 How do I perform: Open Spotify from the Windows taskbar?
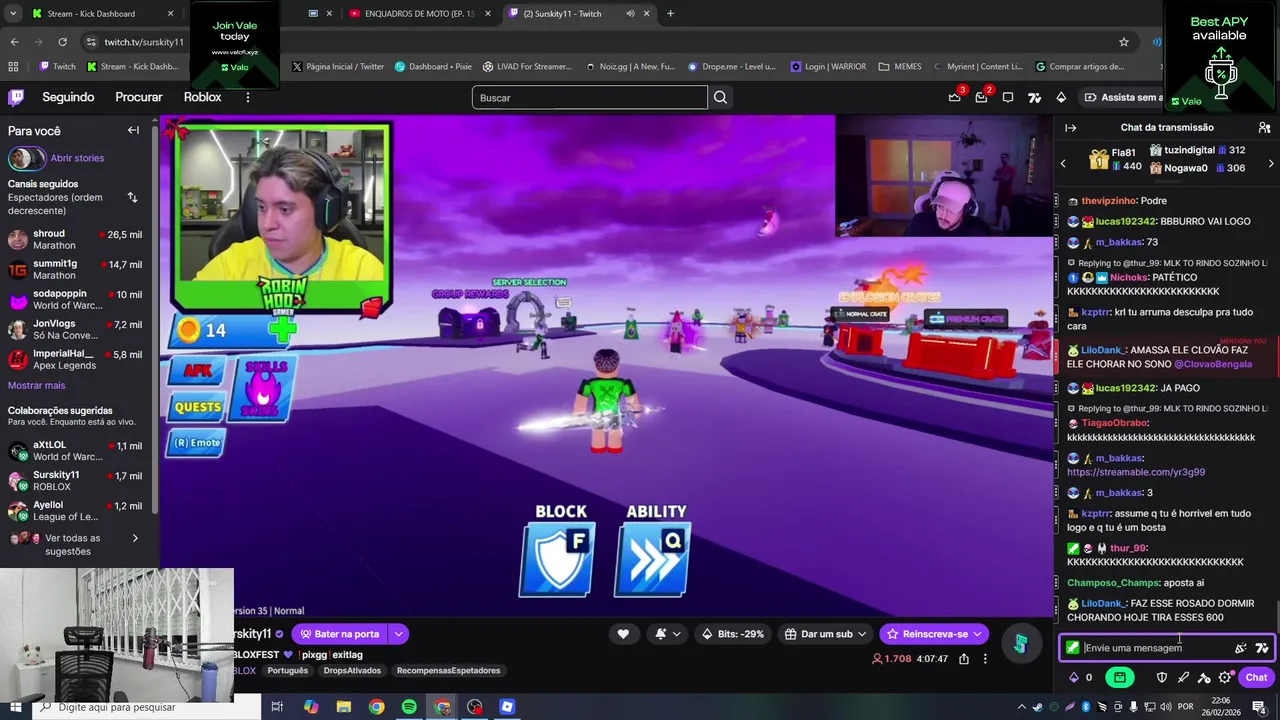click(409, 707)
